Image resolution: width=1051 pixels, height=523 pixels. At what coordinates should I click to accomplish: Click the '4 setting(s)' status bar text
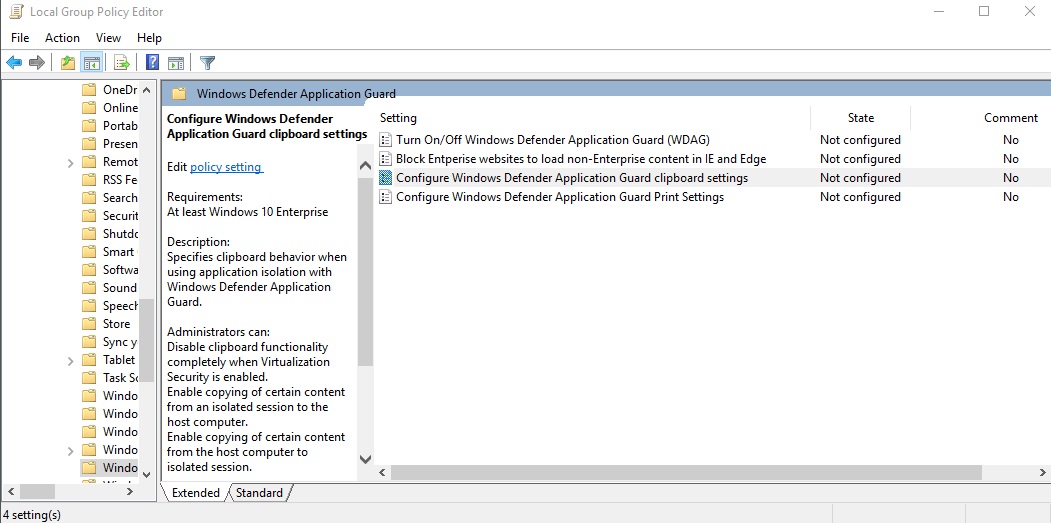coord(32,515)
